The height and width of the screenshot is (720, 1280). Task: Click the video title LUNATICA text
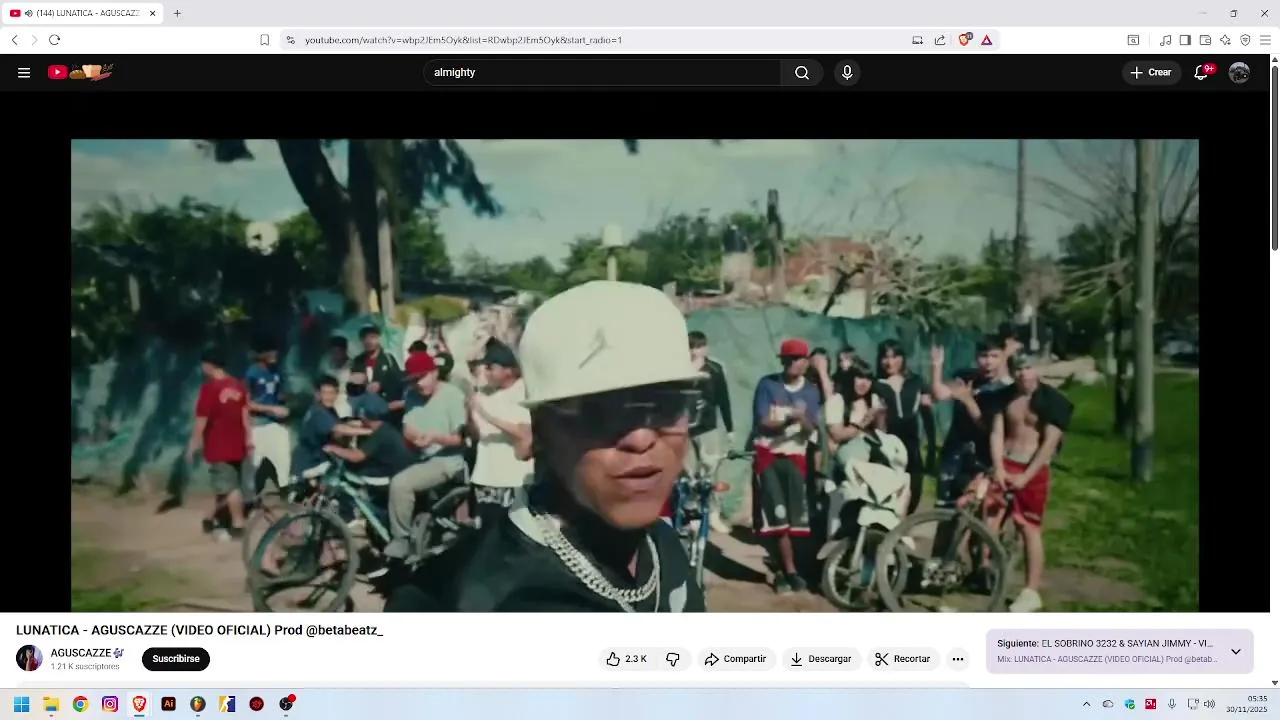pyautogui.click(x=200, y=630)
